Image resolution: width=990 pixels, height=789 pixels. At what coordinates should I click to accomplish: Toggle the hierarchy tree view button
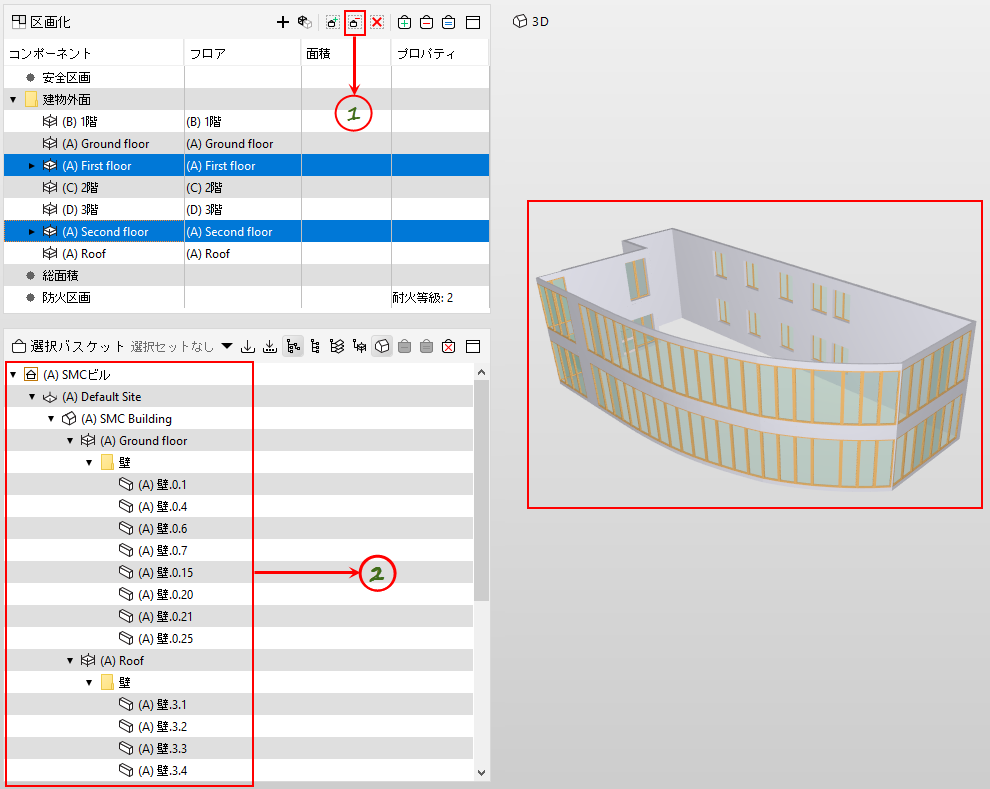[293, 346]
